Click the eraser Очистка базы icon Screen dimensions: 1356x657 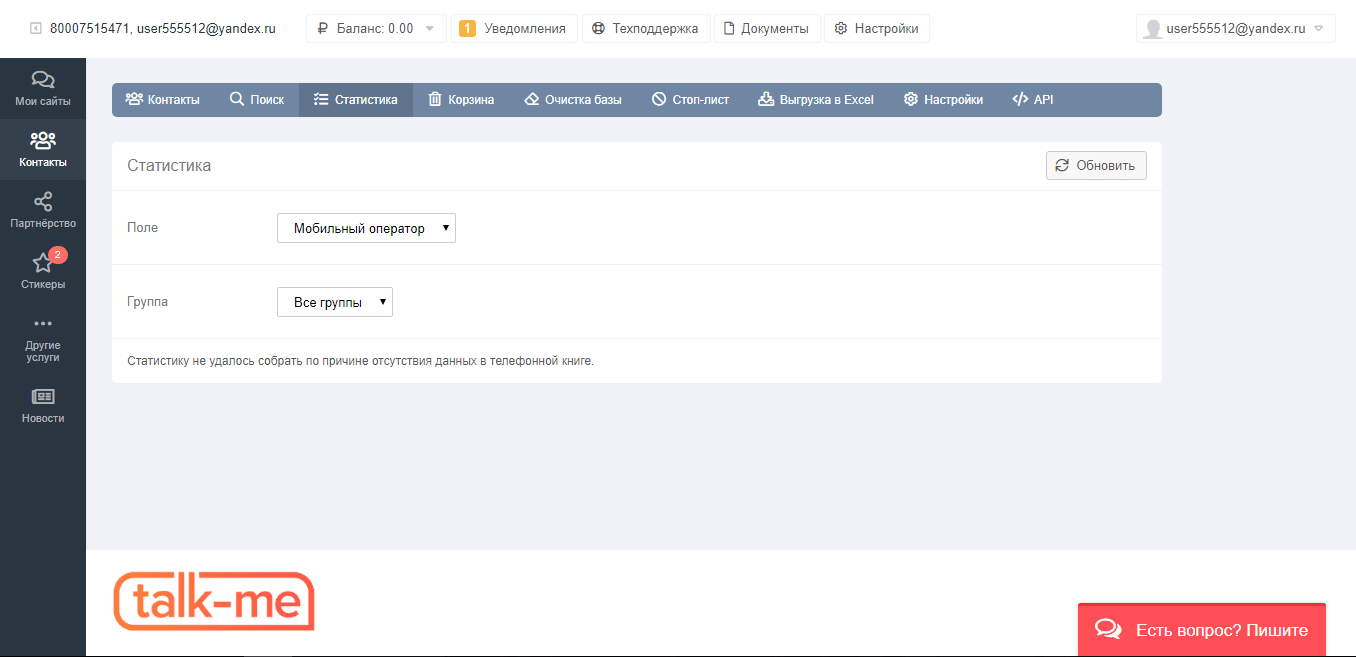pos(531,100)
